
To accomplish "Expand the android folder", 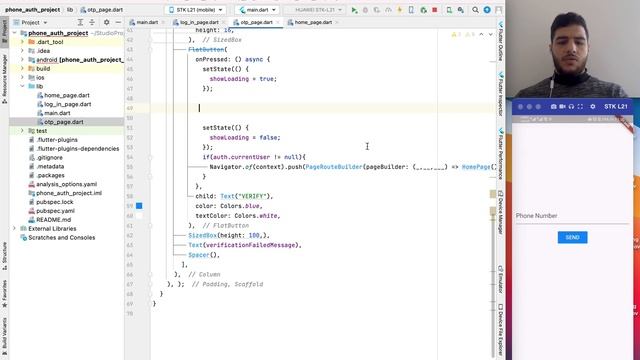I will pos(22,60).
